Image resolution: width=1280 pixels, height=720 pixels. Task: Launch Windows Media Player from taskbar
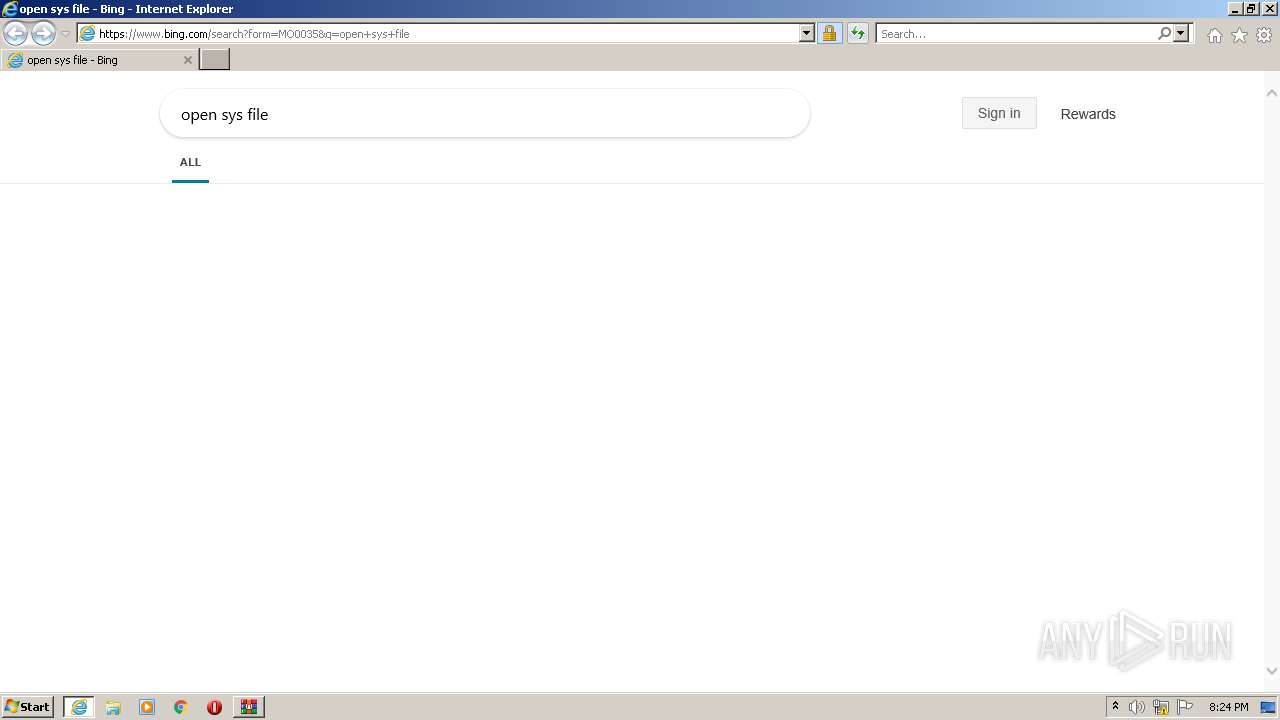[x=147, y=707]
